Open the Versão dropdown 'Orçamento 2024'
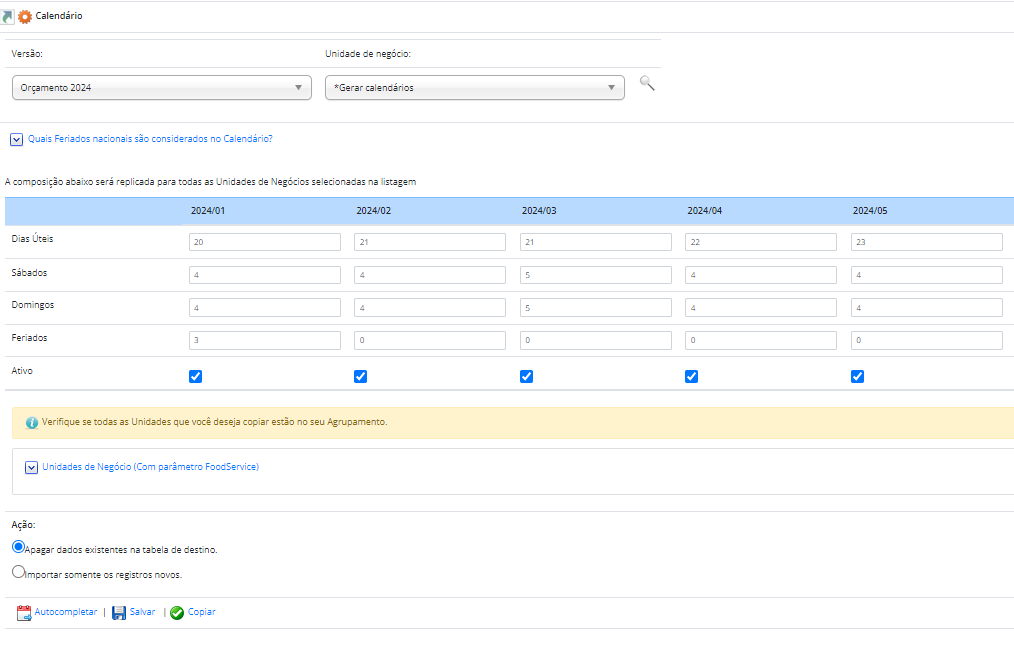The image size is (1014, 646). point(162,88)
